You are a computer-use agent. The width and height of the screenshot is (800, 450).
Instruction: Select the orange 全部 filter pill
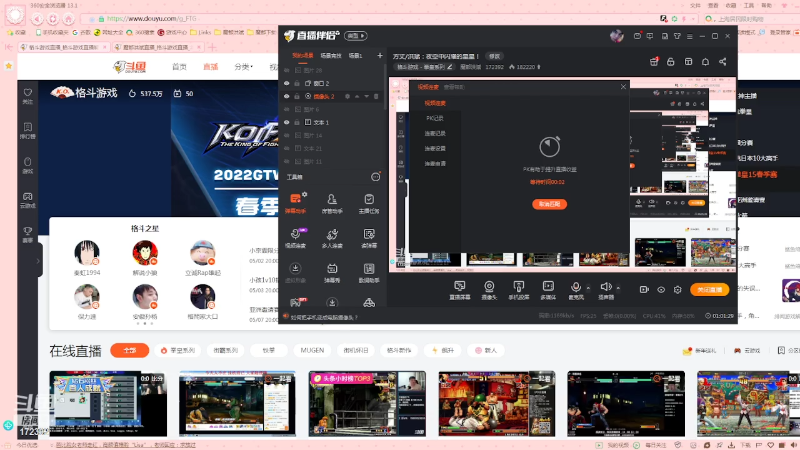tap(130, 351)
